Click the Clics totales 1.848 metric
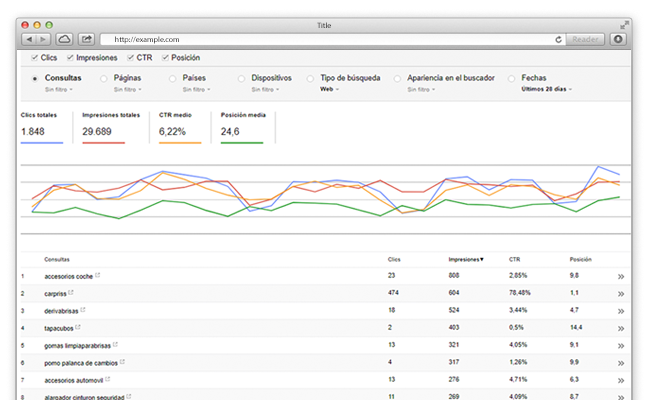650x400 pixels. [42, 127]
